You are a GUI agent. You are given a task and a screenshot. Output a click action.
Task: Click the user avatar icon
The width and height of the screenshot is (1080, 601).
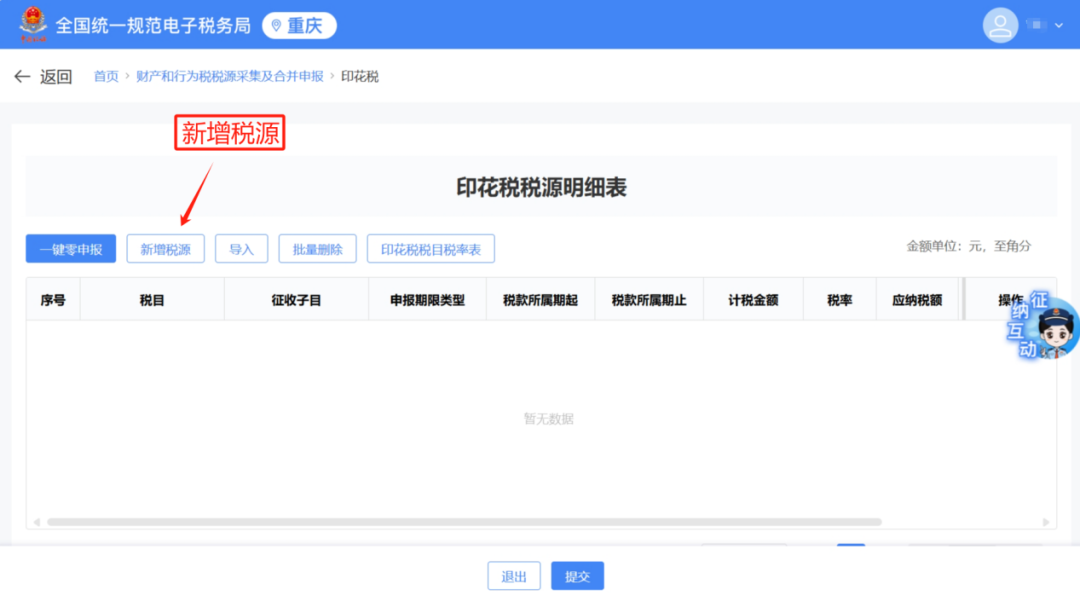1000,25
